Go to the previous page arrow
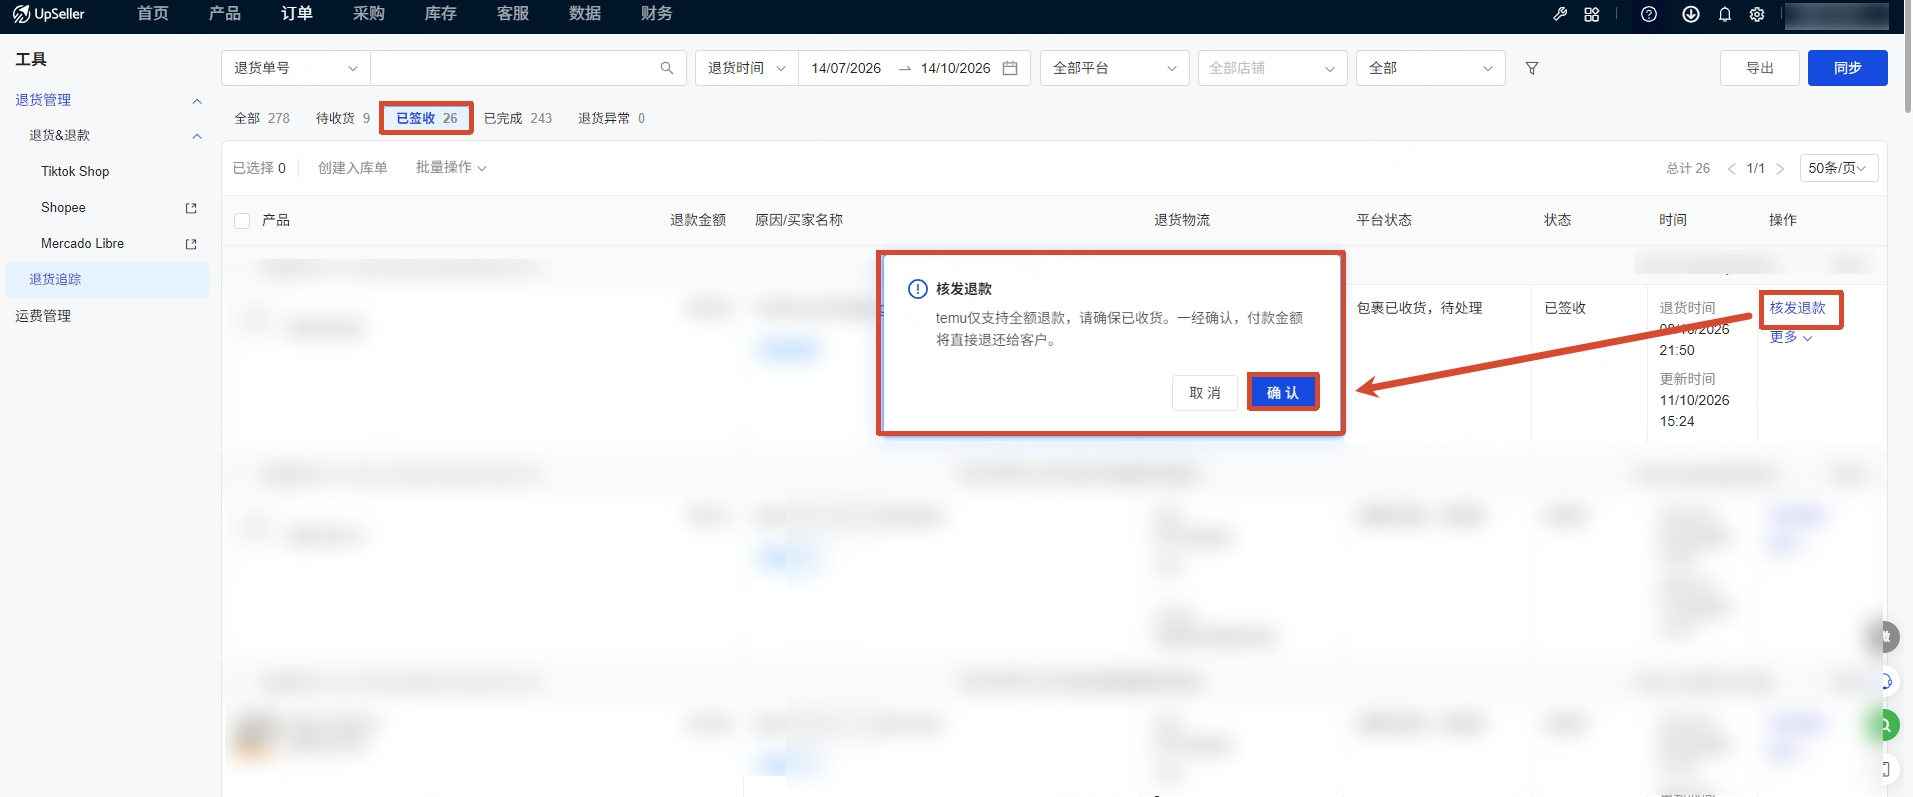This screenshot has width=1913, height=797. point(1732,169)
